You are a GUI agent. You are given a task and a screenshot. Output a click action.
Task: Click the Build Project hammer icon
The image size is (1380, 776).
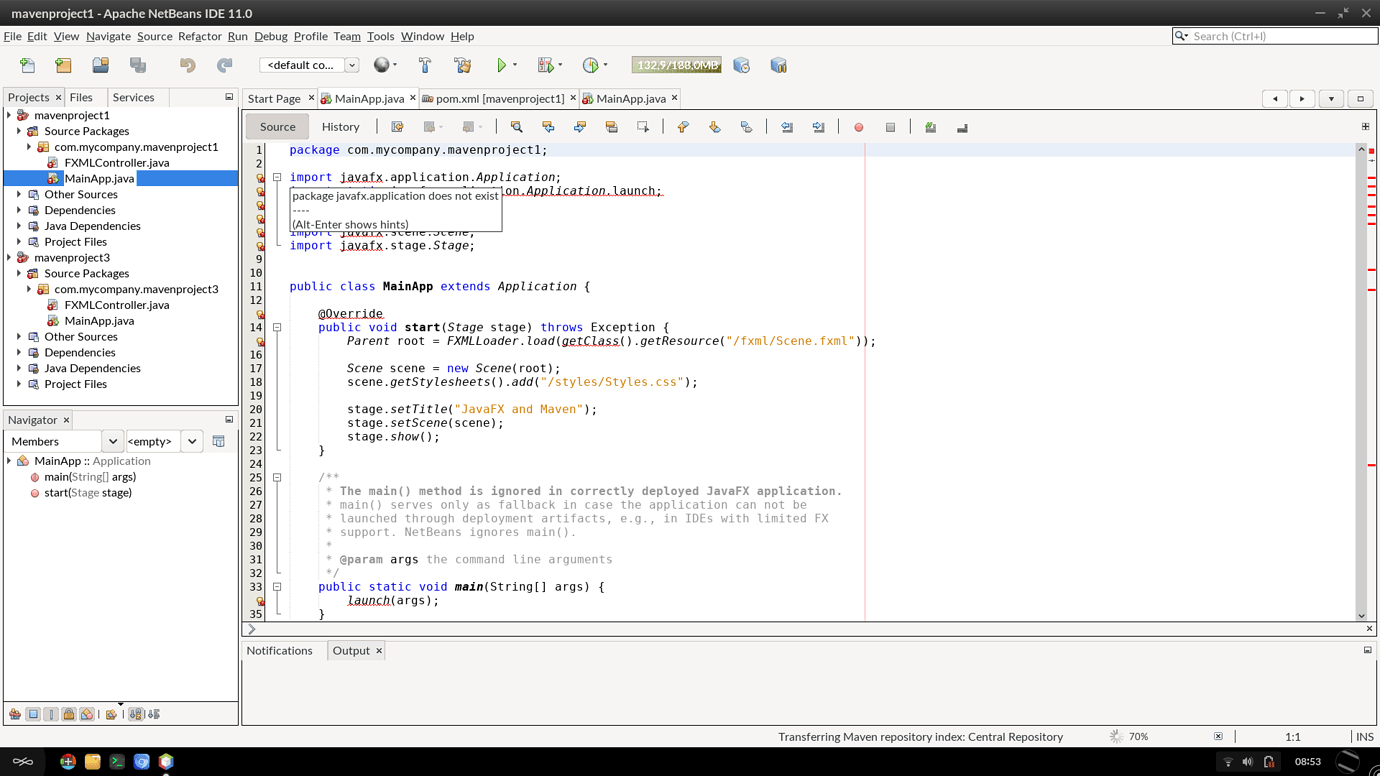pos(425,65)
